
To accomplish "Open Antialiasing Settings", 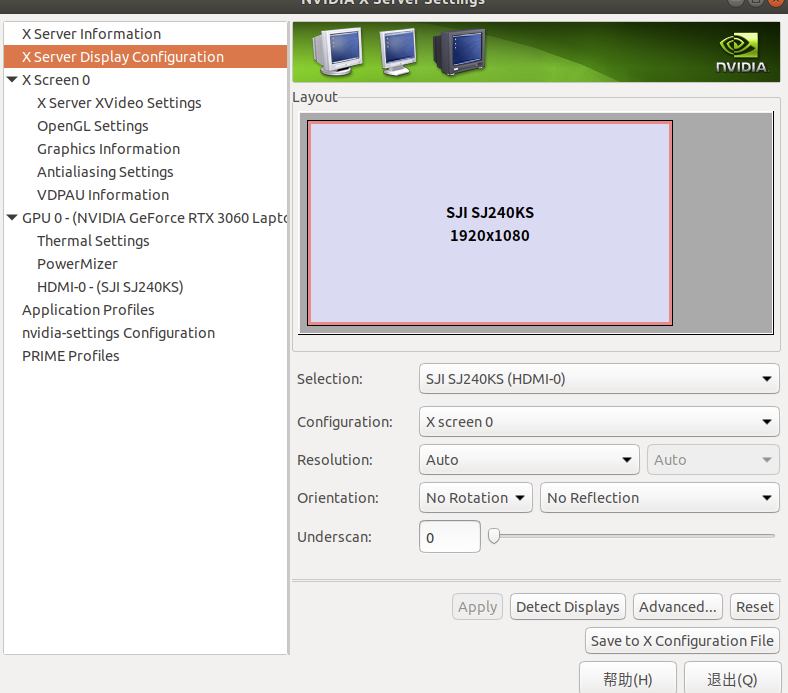I will (x=105, y=172).
